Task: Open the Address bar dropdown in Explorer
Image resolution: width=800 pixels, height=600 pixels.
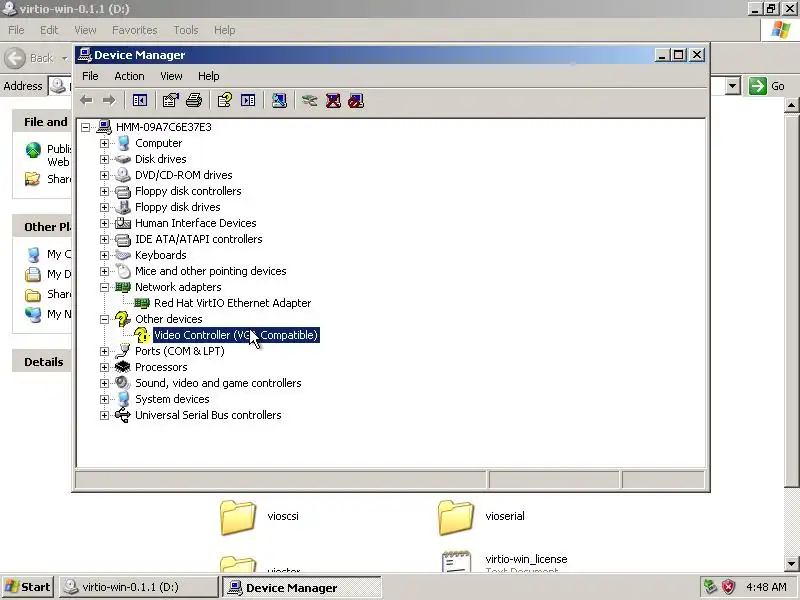Action: pyautogui.click(x=733, y=86)
